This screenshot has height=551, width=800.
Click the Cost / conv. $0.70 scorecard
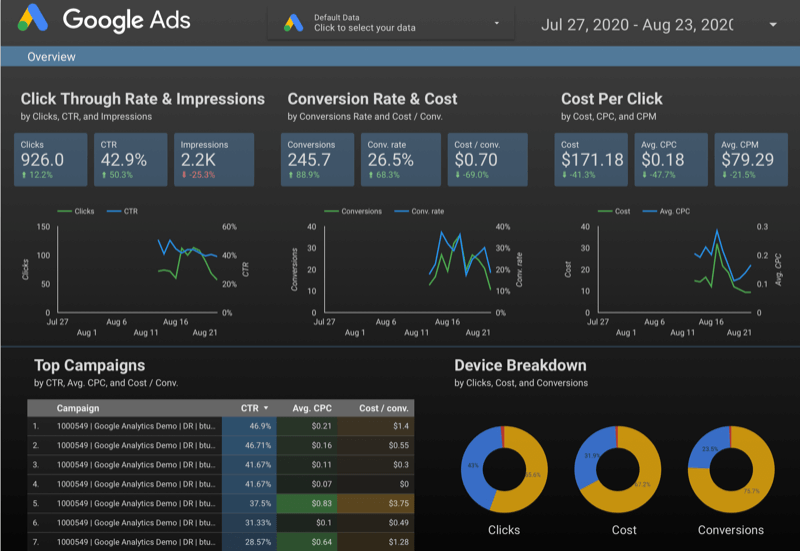pos(488,160)
